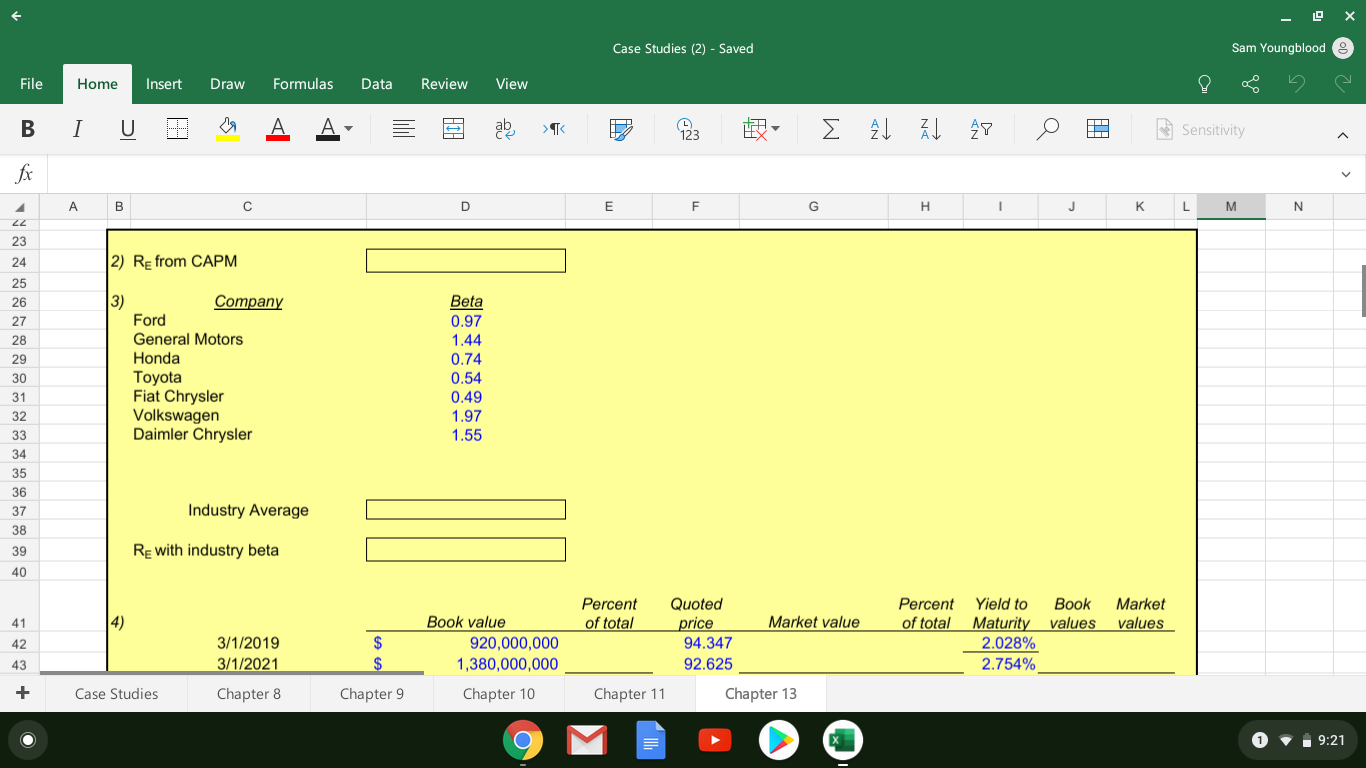
Task: Click into the formula bar field
Action: (690, 174)
